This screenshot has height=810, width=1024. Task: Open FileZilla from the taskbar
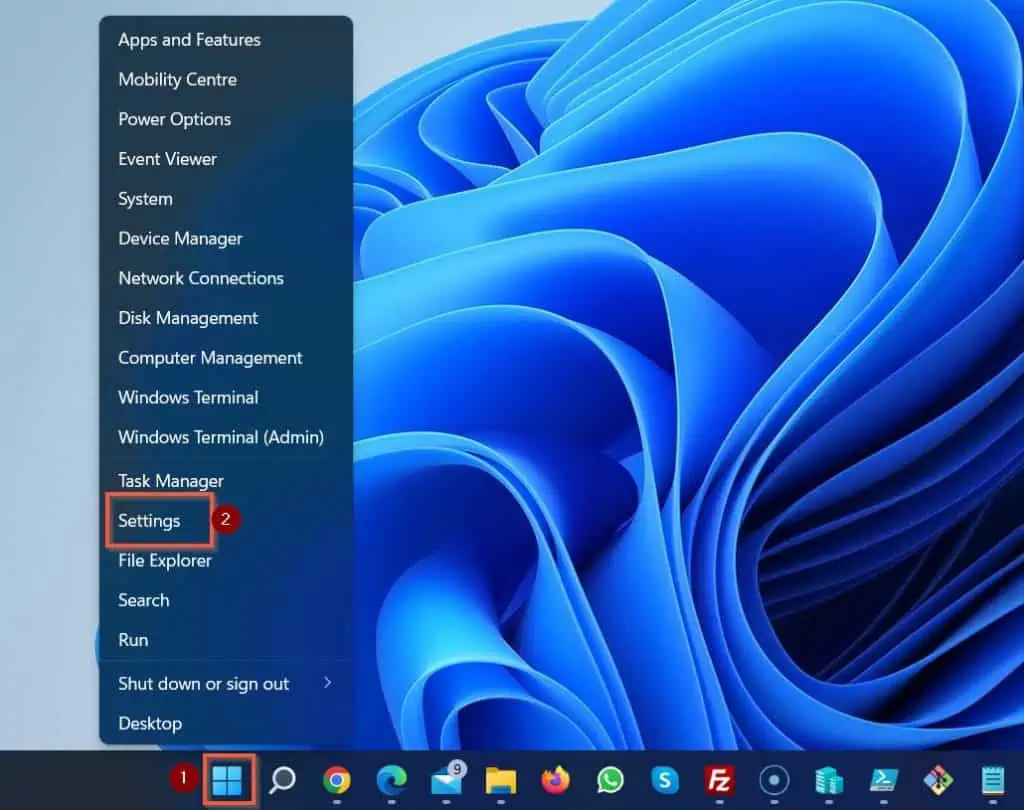pyautogui.click(x=719, y=779)
